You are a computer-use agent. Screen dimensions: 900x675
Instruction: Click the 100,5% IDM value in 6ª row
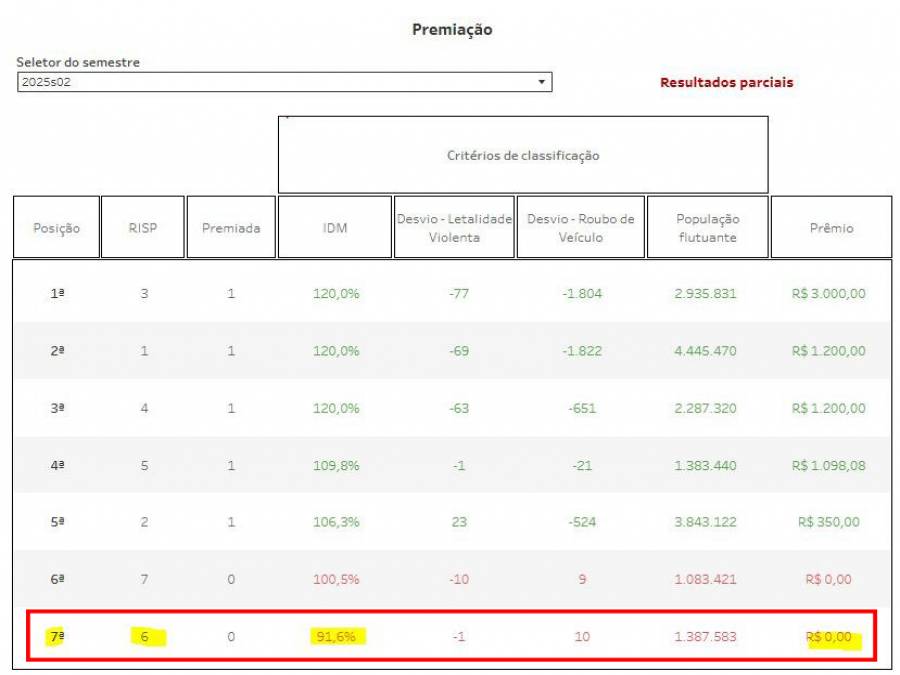coord(335,579)
